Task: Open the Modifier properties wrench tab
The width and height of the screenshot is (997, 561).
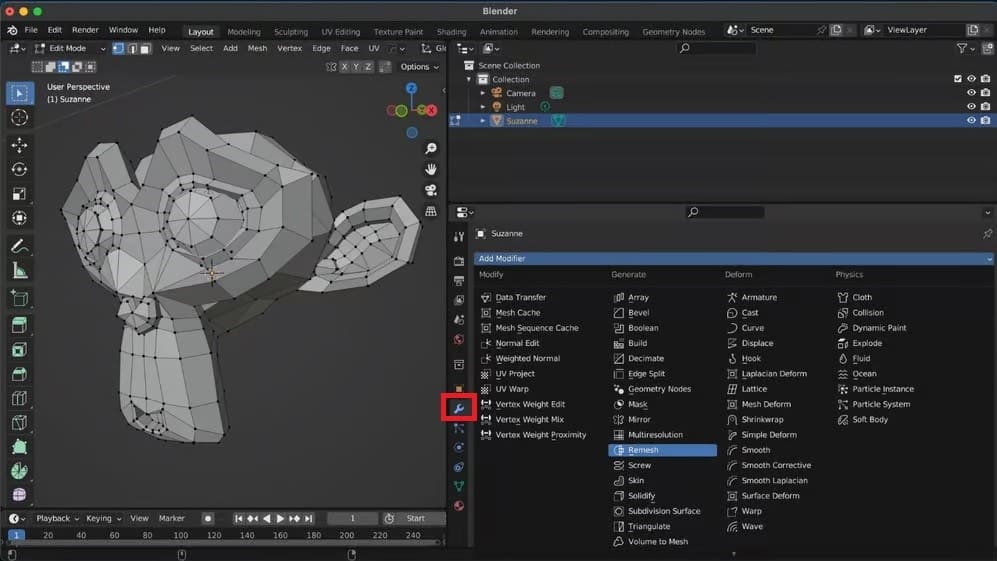Action: (458, 408)
